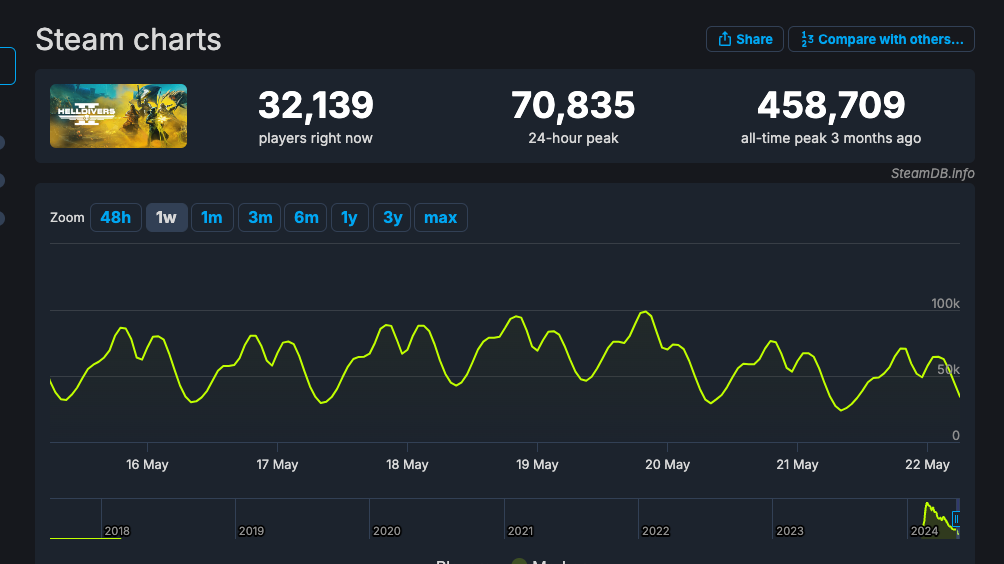Click the compare ranking numbers icon
The height and width of the screenshot is (564, 1004).
coord(807,39)
